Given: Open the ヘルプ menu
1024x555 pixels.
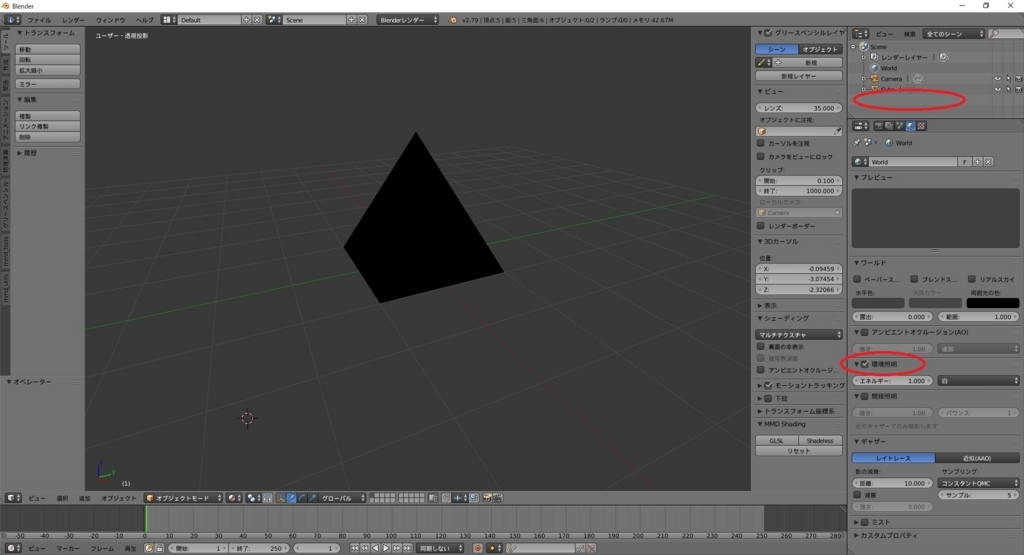Looking at the screenshot, I should pos(144,20).
